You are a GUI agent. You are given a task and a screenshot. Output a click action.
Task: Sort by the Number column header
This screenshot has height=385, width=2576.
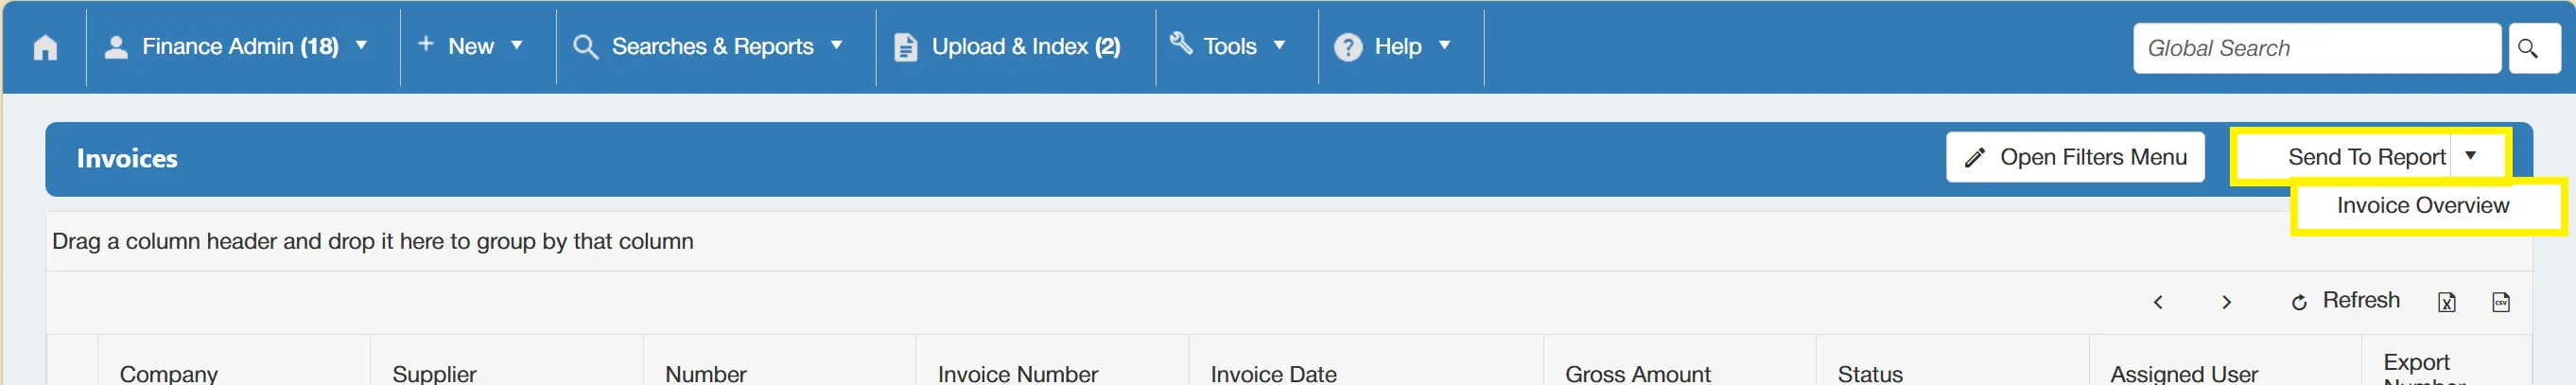tap(705, 373)
